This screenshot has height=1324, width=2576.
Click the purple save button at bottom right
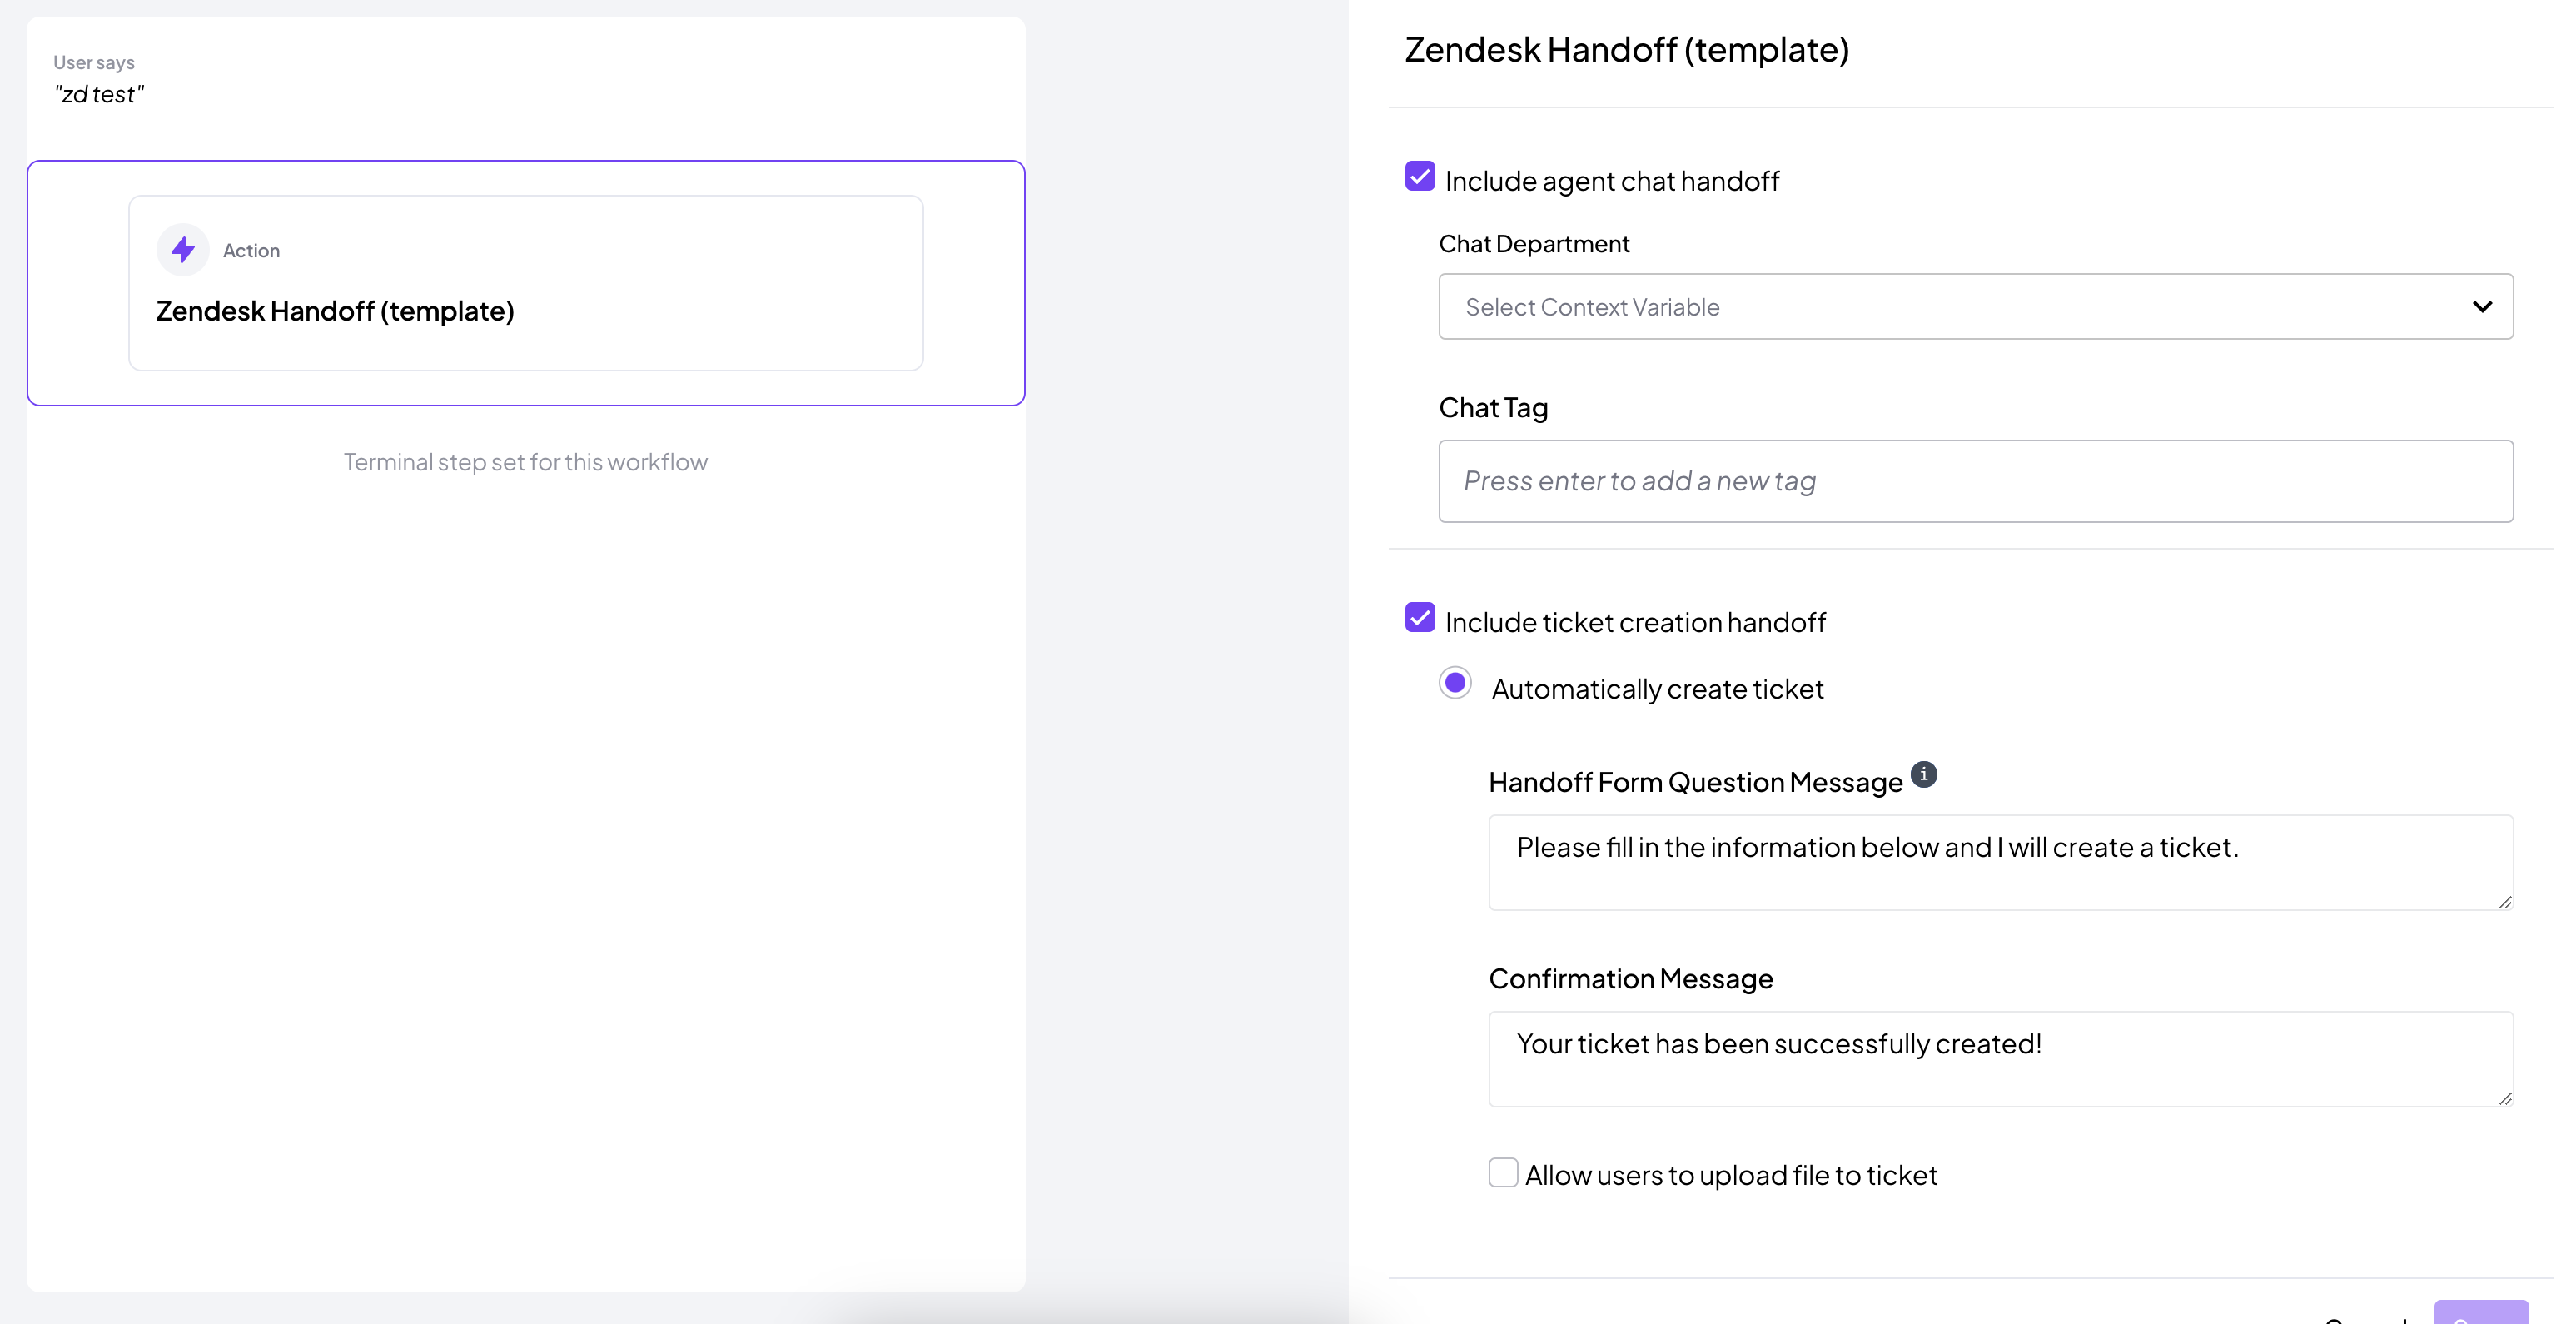click(2481, 1312)
